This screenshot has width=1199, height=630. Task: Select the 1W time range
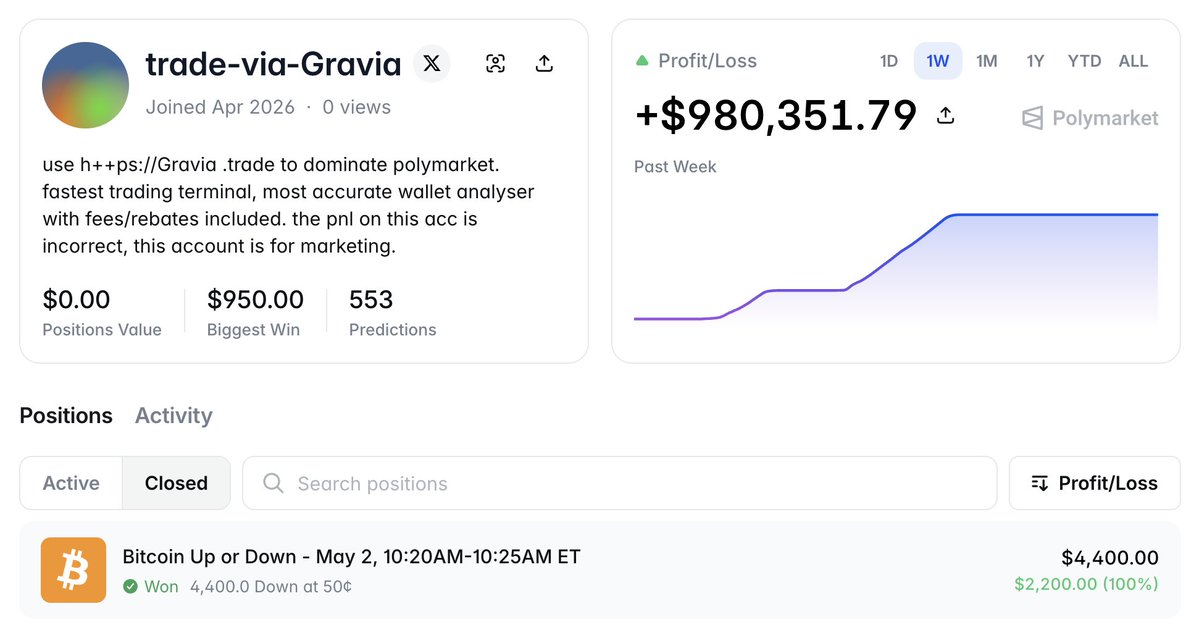pyautogui.click(x=937, y=61)
